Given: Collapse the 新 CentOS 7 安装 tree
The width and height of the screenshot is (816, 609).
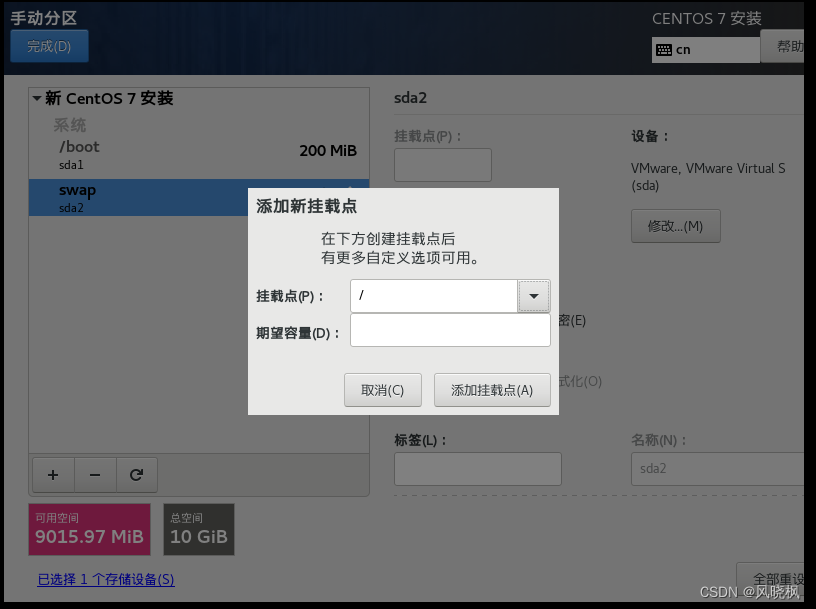Looking at the screenshot, I should pyautogui.click(x=37, y=98).
